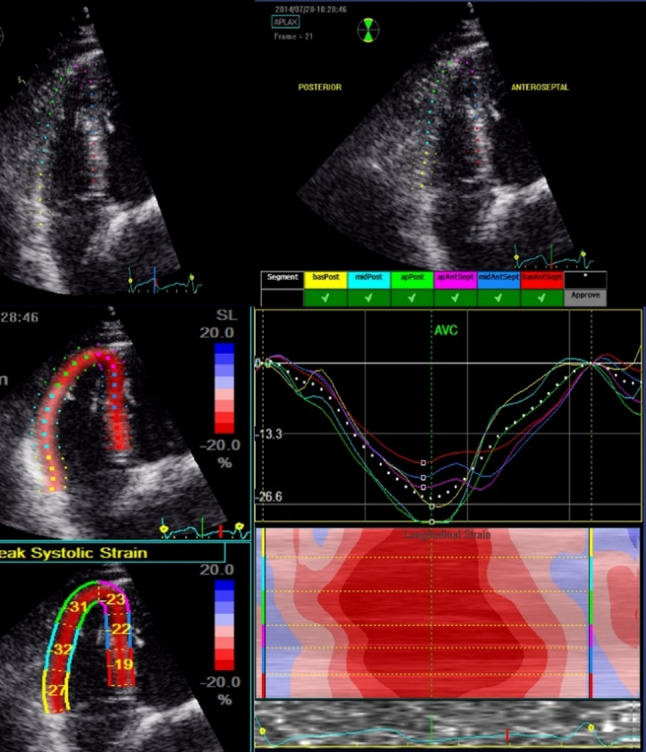
Task: Select the green apPost segment header
Action: click(411, 280)
